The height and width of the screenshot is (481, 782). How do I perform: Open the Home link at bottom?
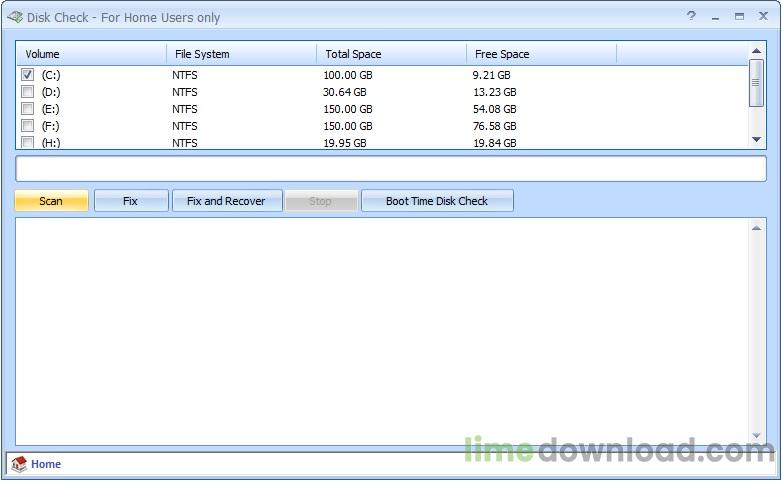point(46,464)
